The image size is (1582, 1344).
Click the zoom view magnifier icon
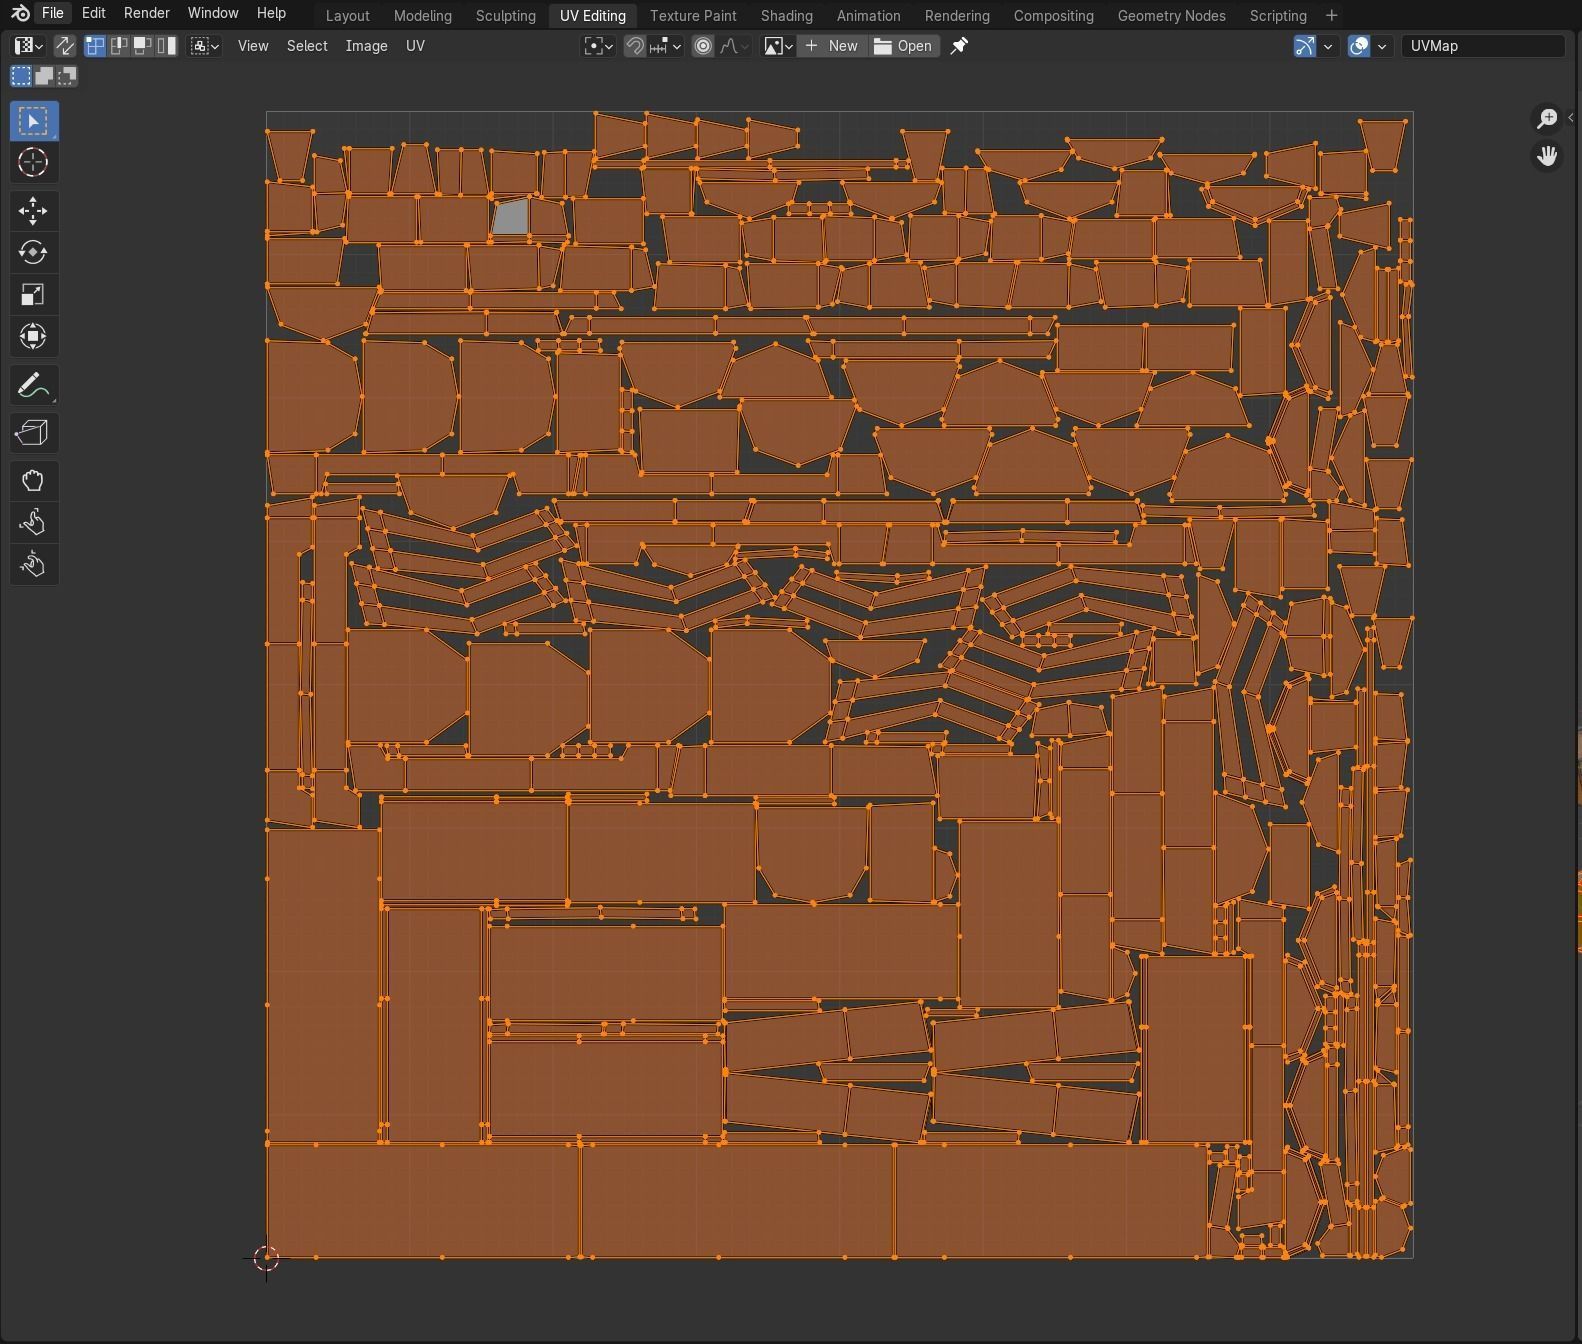pos(1547,119)
